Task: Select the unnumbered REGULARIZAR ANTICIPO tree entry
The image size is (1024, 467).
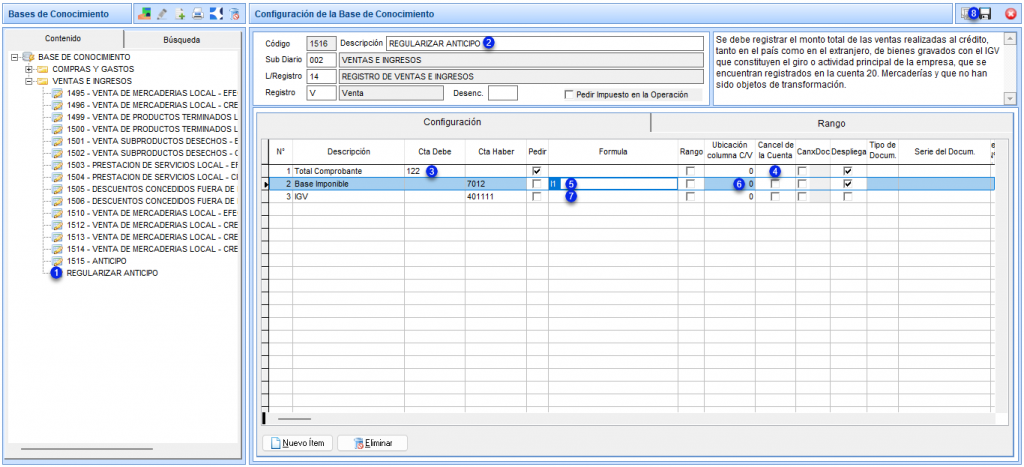Action: click(x=112, y=272)
